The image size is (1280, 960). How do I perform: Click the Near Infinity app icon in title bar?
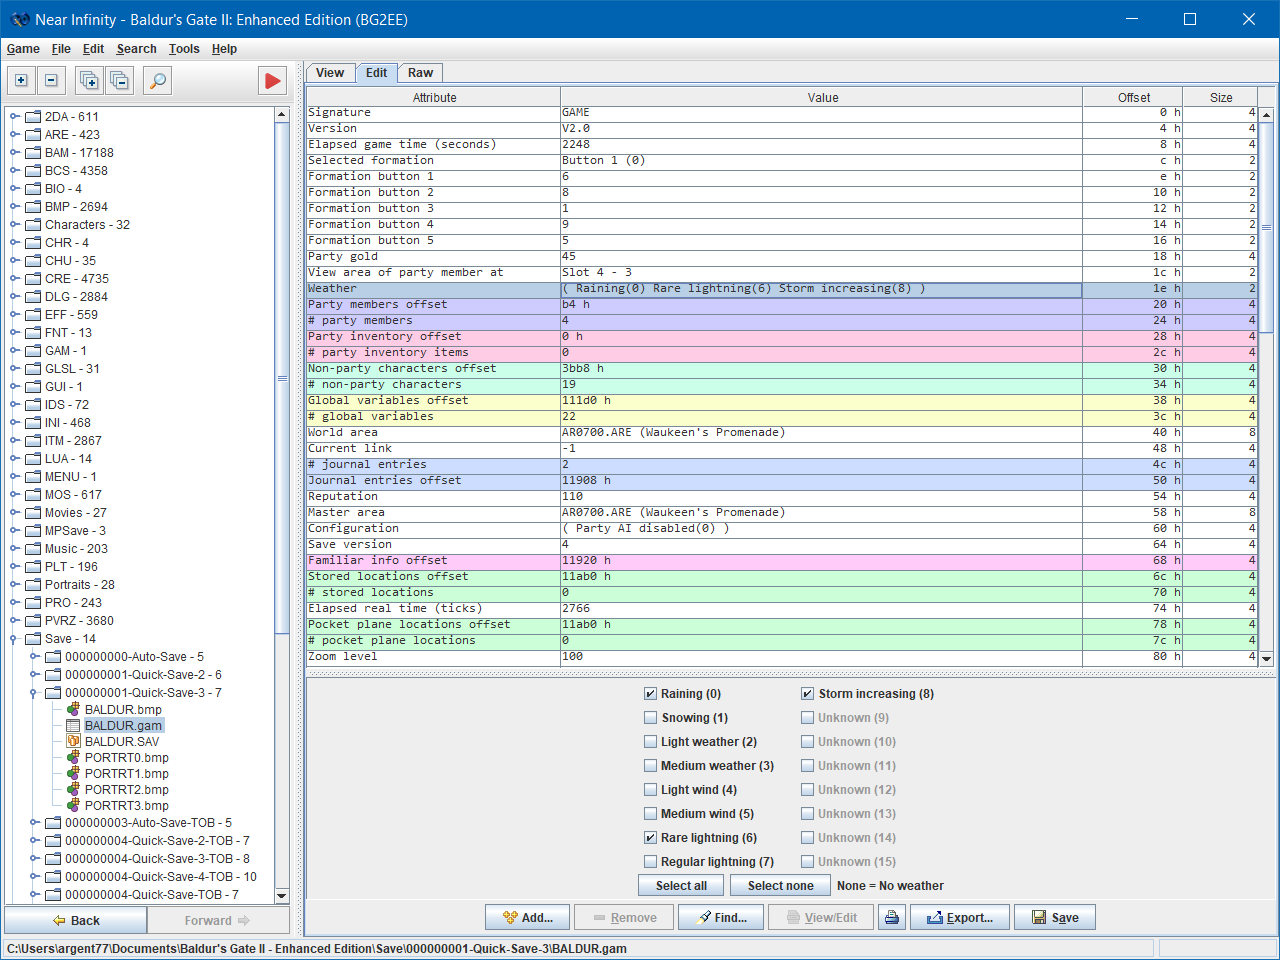pyautogui.click(x=20, y=20)
